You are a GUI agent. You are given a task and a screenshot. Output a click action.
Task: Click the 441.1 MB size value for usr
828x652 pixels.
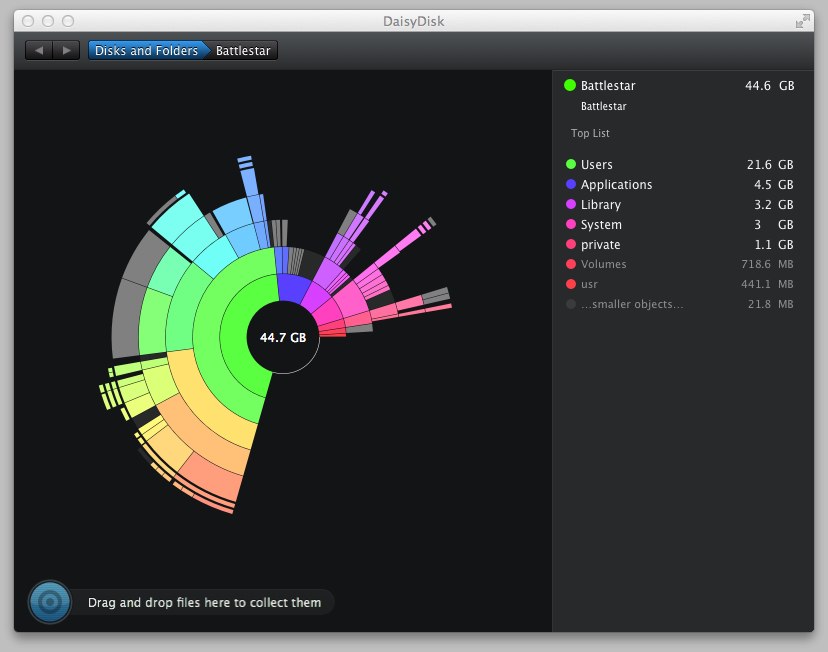pyautogui.click(x=767, y=284)
